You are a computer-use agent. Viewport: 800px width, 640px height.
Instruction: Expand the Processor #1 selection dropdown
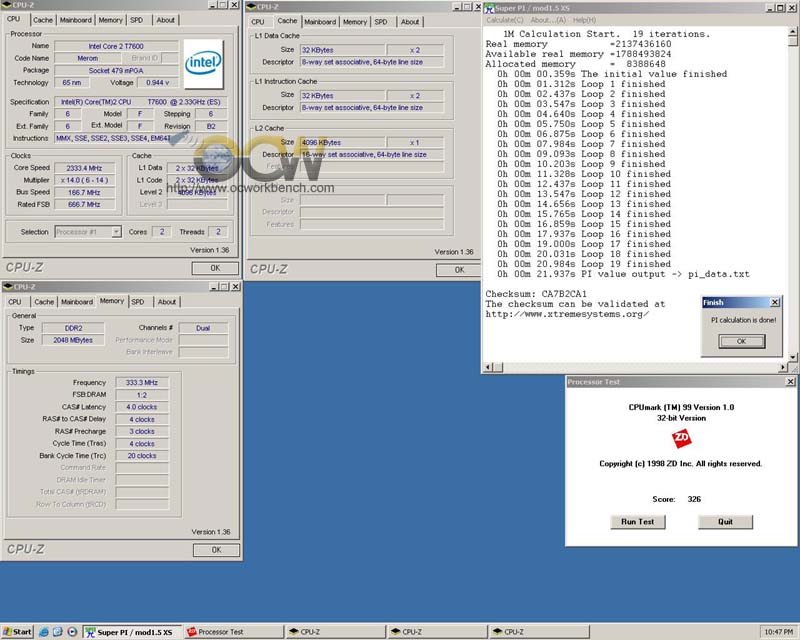116,232
